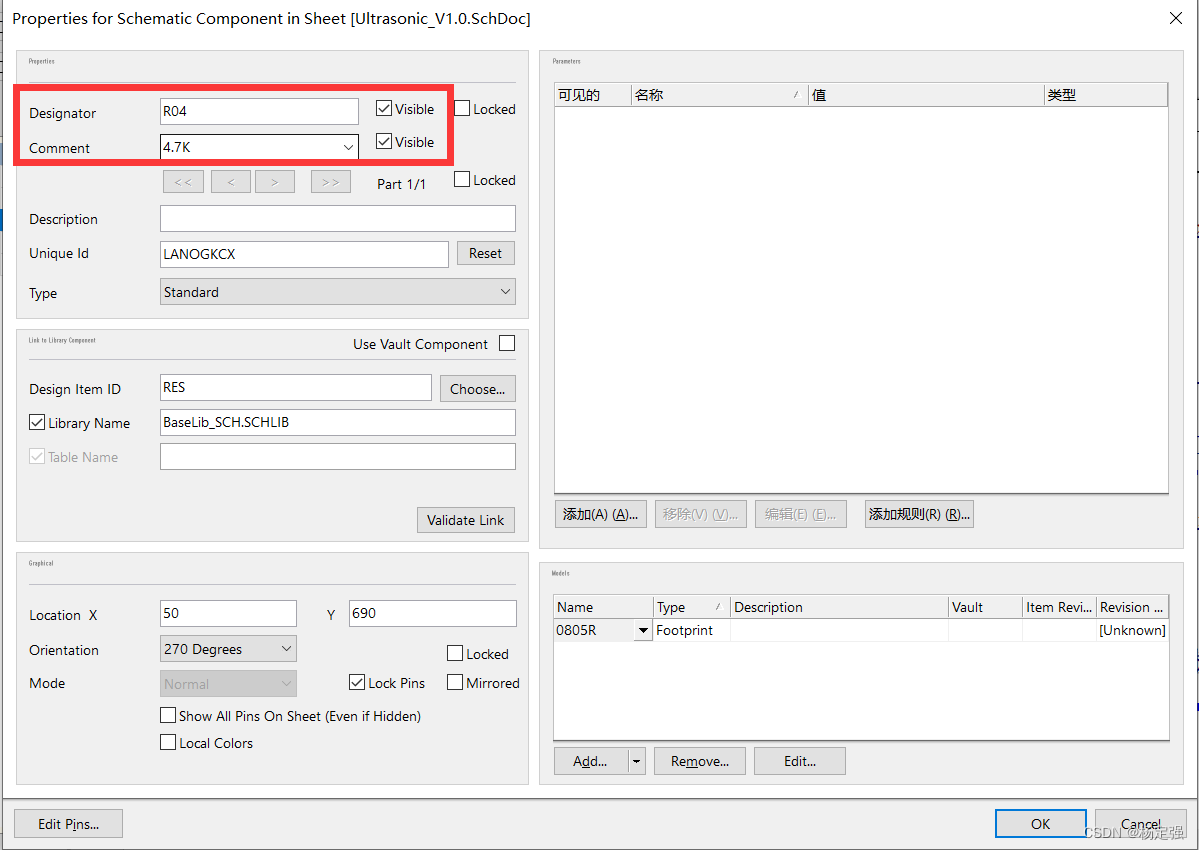The image size is (1199, 850).
Task: Go to previous part with < button
Action: 231,182
